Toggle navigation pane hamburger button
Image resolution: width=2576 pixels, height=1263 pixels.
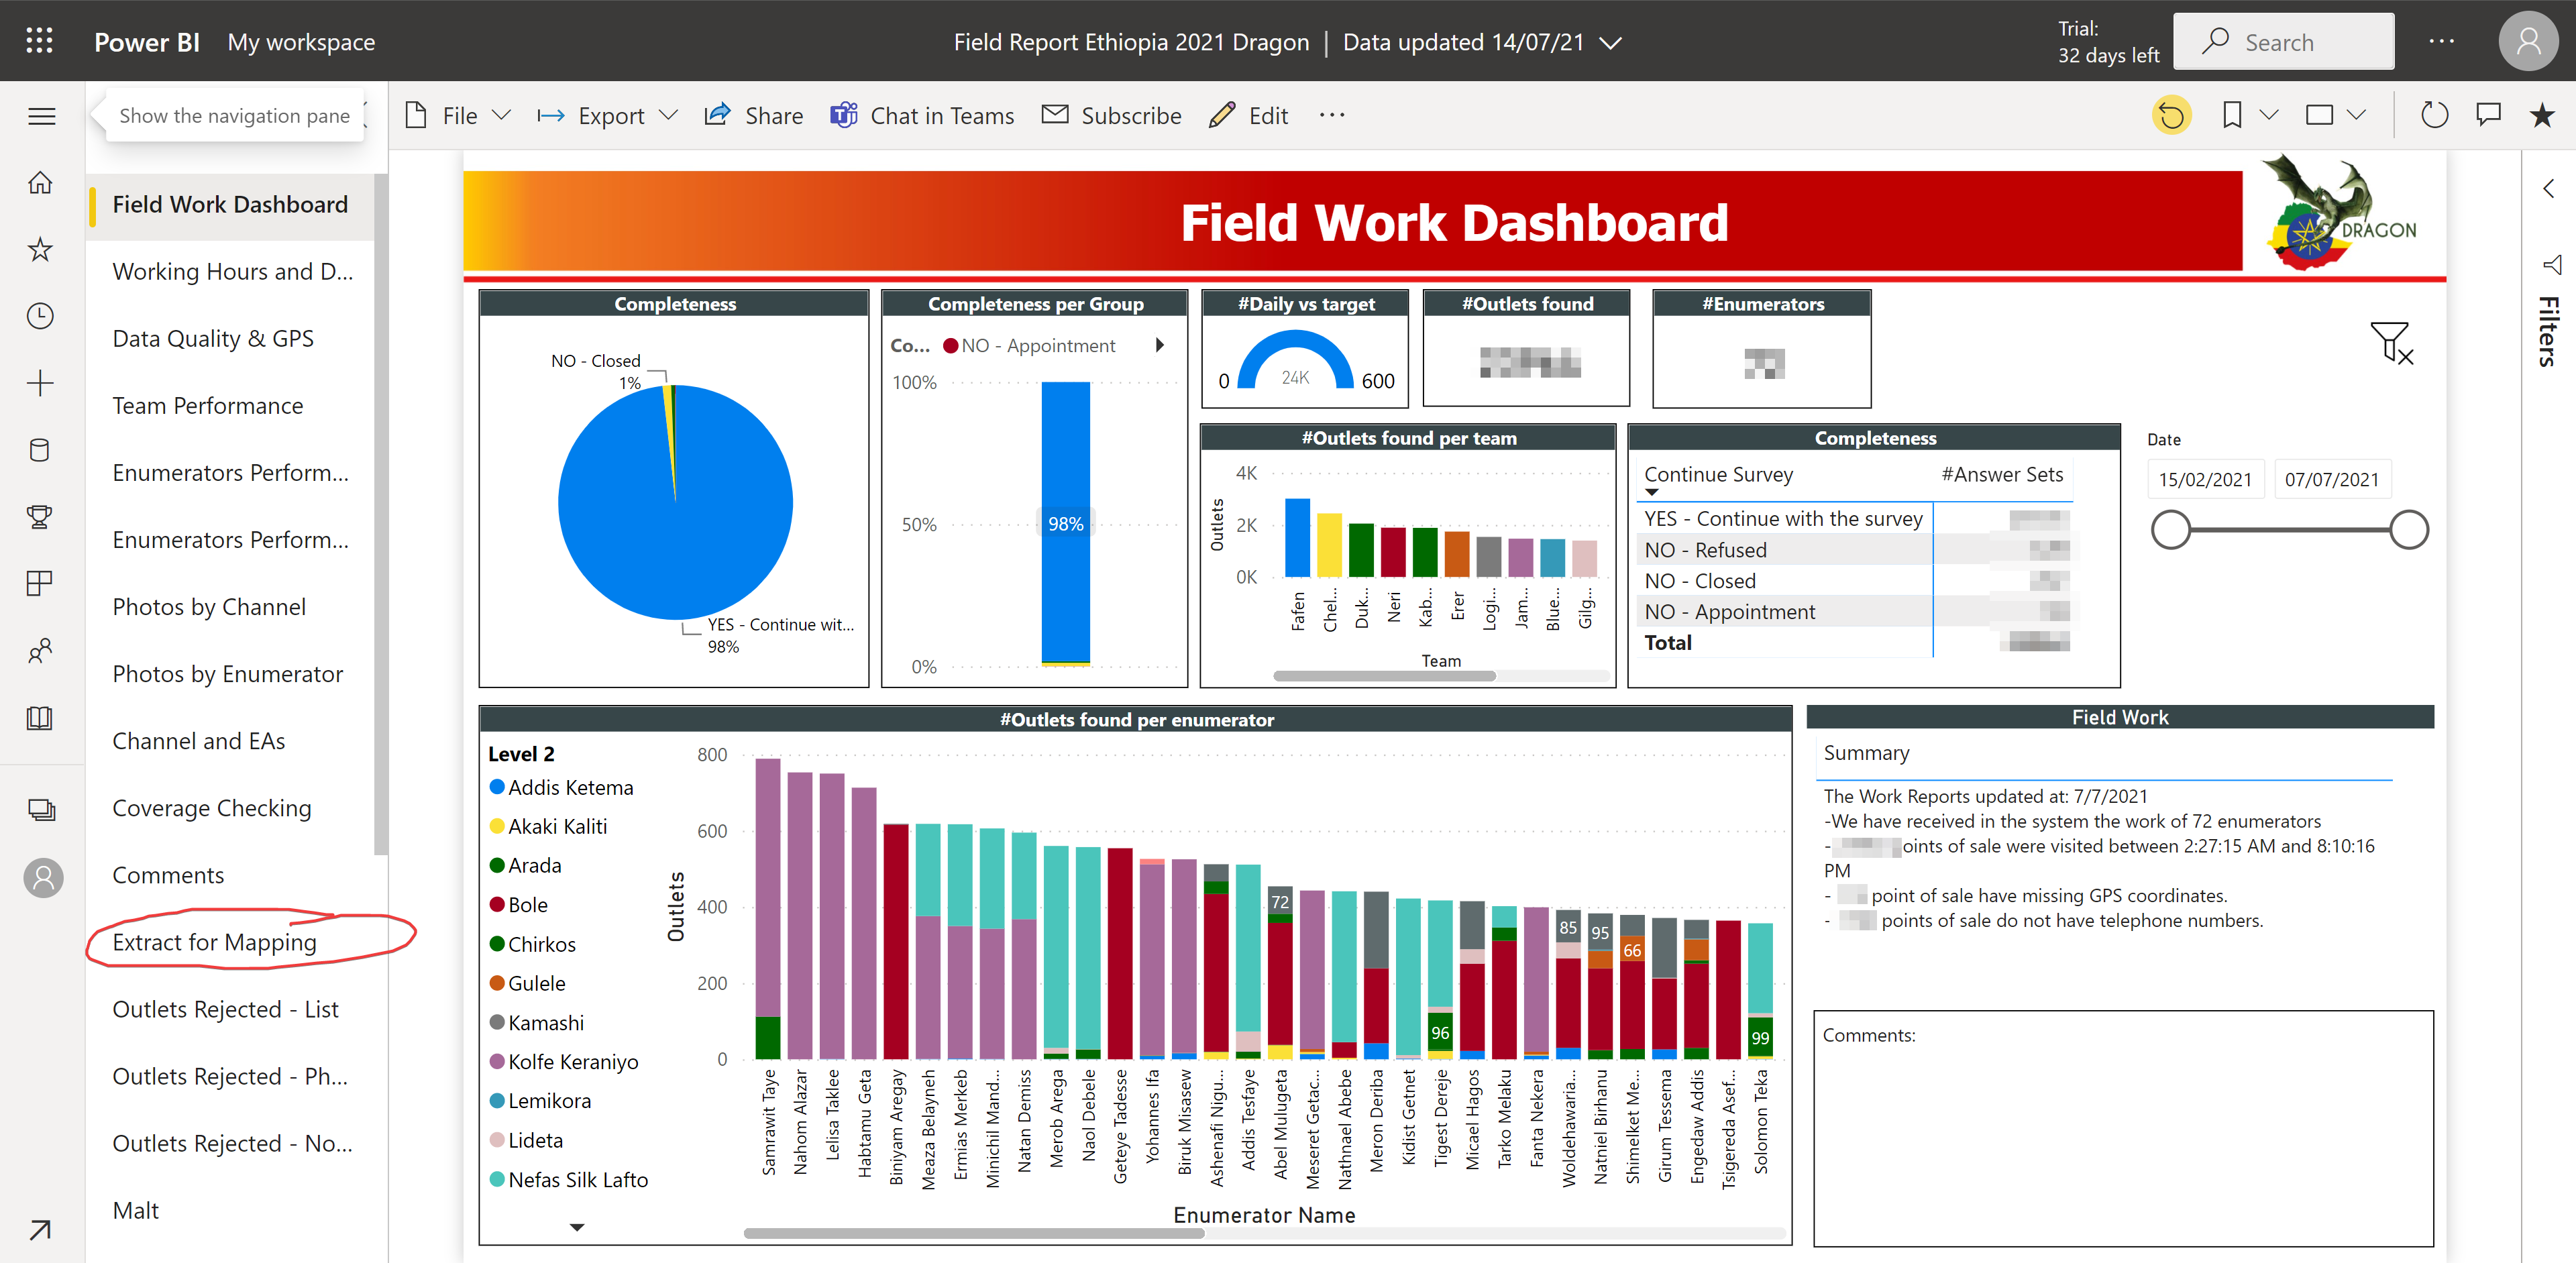pos(41,116)
